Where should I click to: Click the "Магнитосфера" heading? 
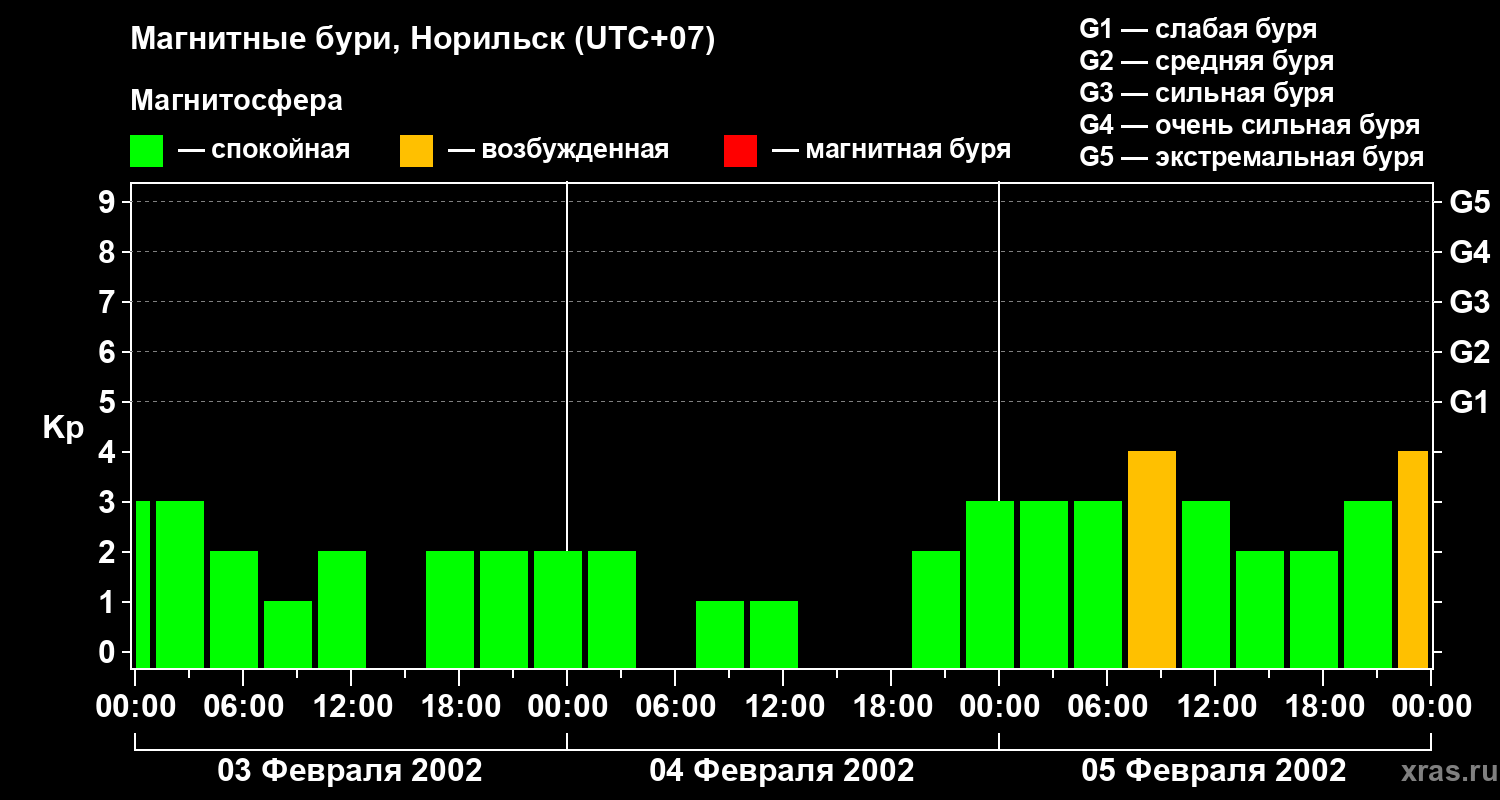[x=237, y=101]
